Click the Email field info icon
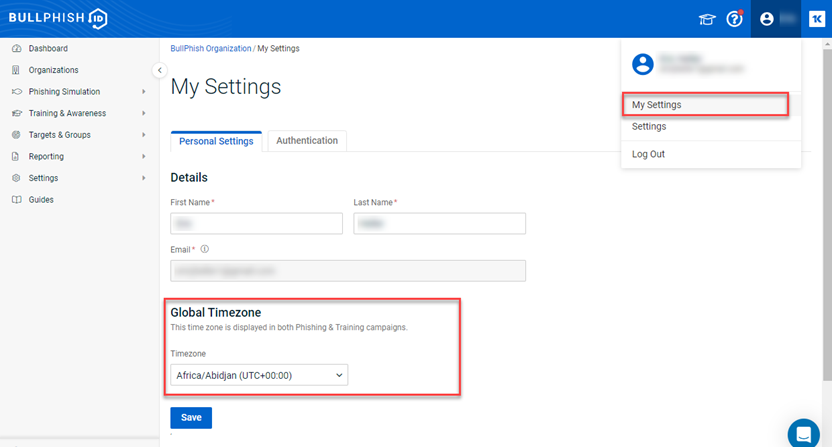The image size is (832, 447). click(x=205, y=249)
